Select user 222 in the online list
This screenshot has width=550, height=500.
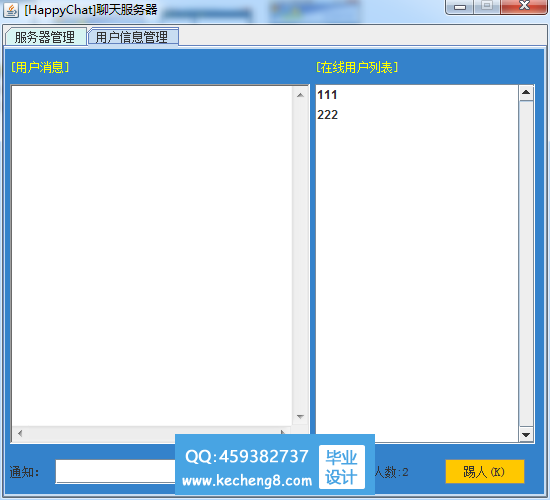[417, 115]
